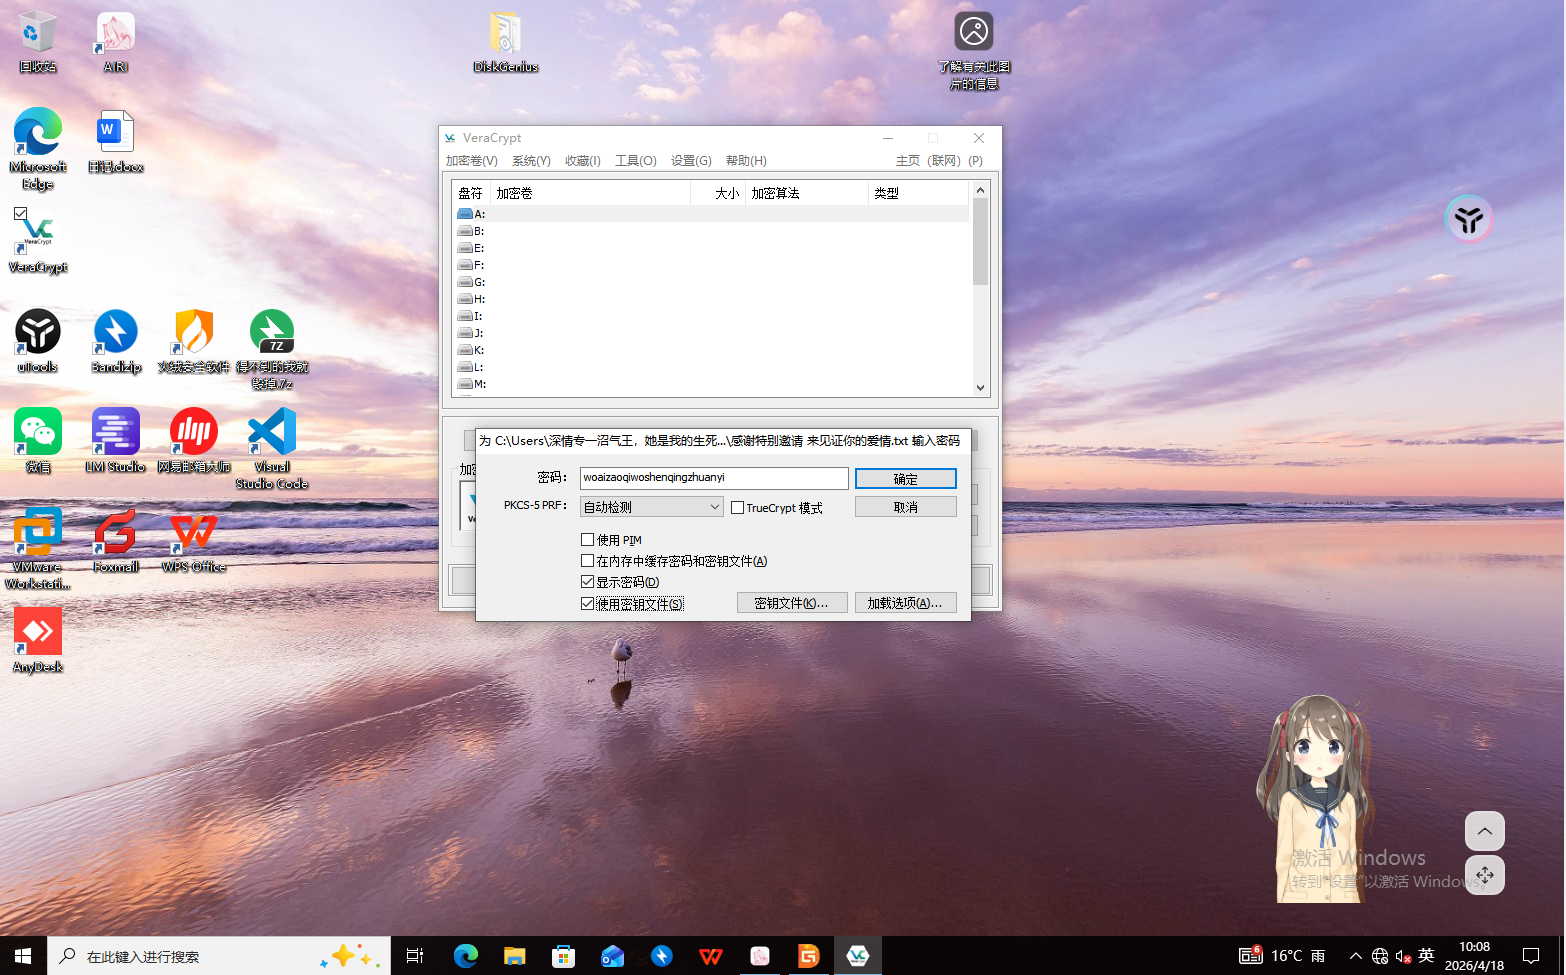Click the 确定 button

pyautogui.click(x=905, y=479)
